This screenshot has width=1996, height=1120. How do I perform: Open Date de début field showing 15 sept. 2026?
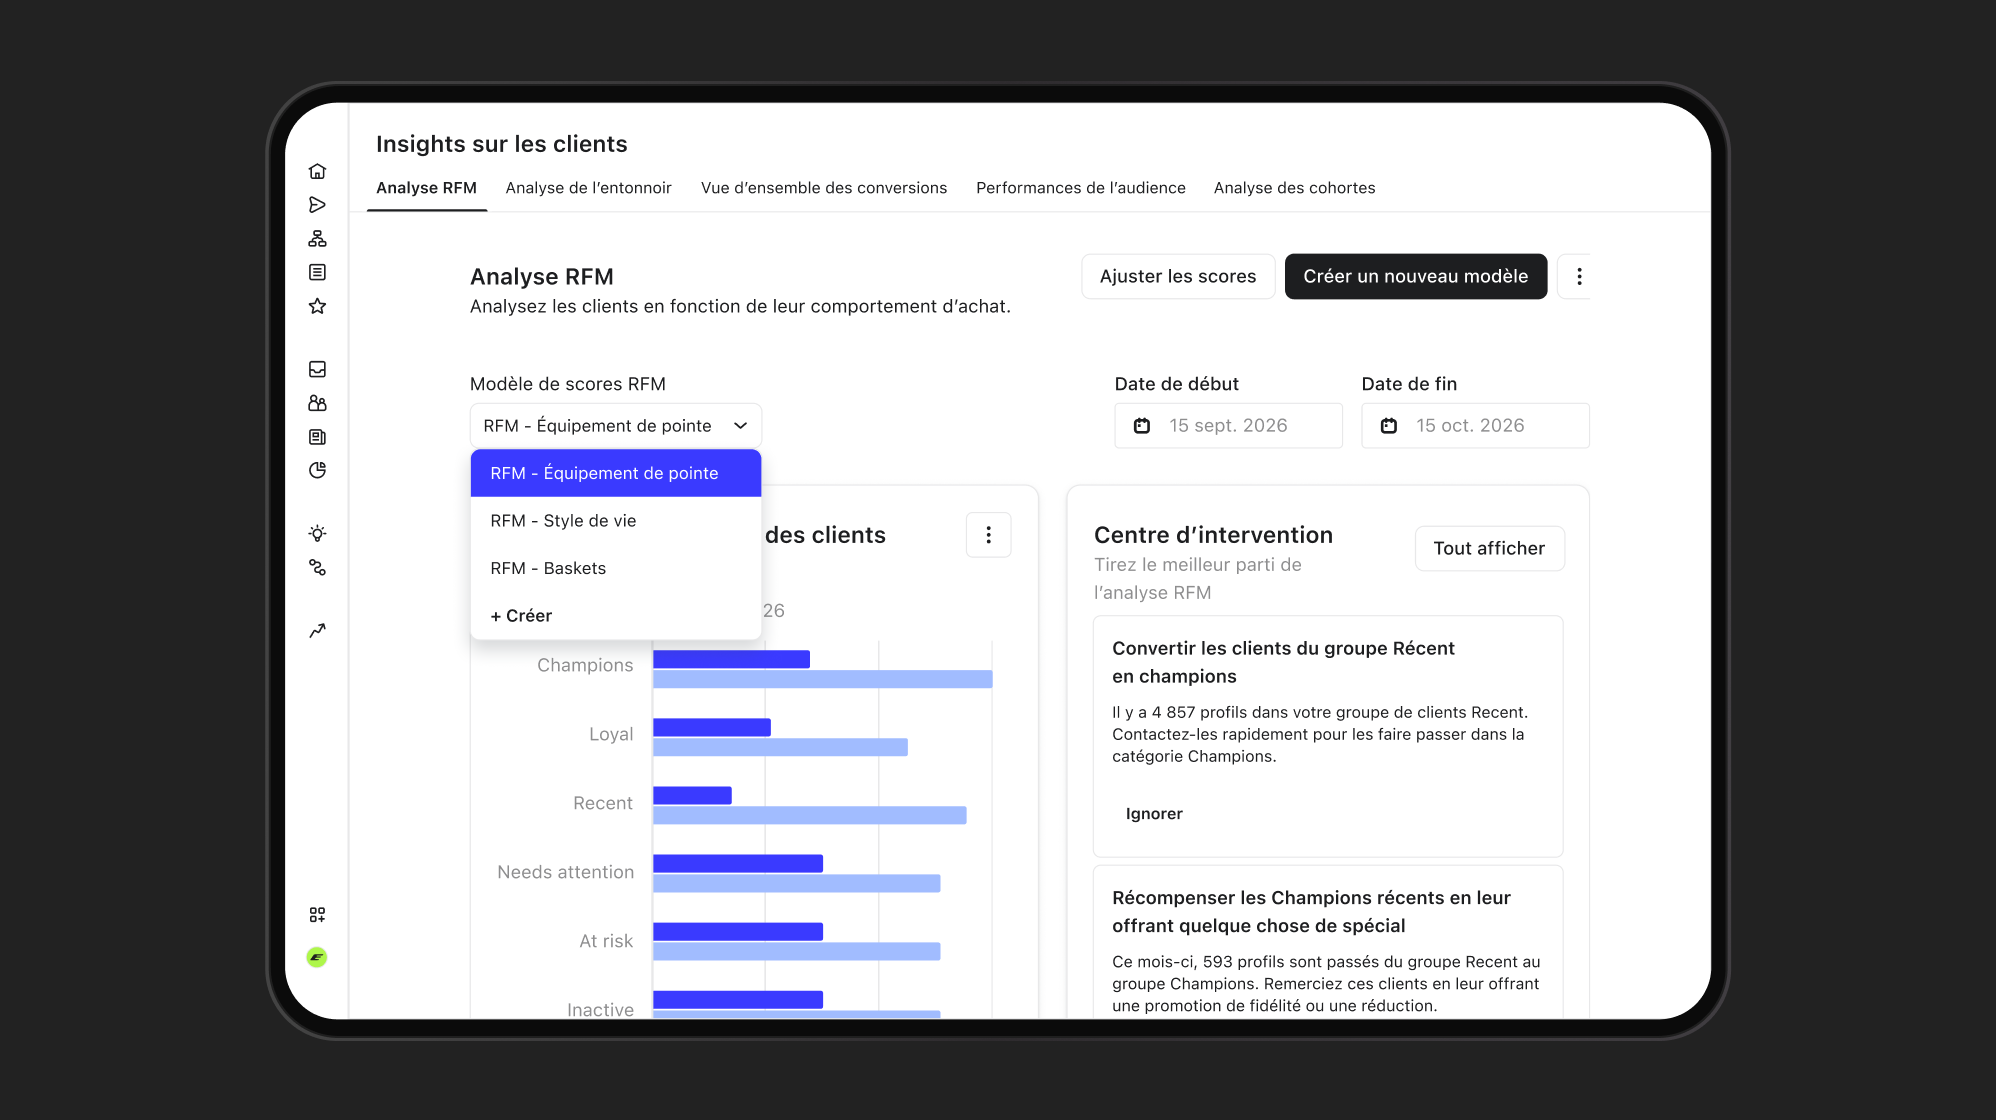click(x=1228, y=426)
